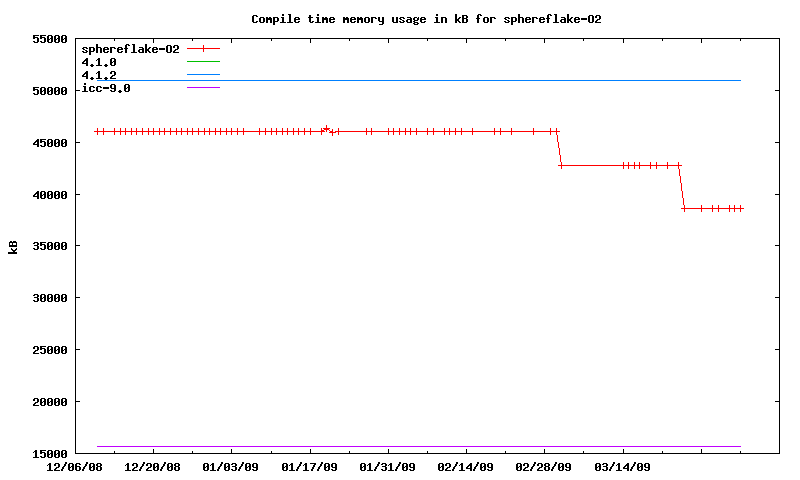Image resolution: width=800 pixels, height=480 pixels.
Task: Click the first red data point on the left
Action: 97,131
